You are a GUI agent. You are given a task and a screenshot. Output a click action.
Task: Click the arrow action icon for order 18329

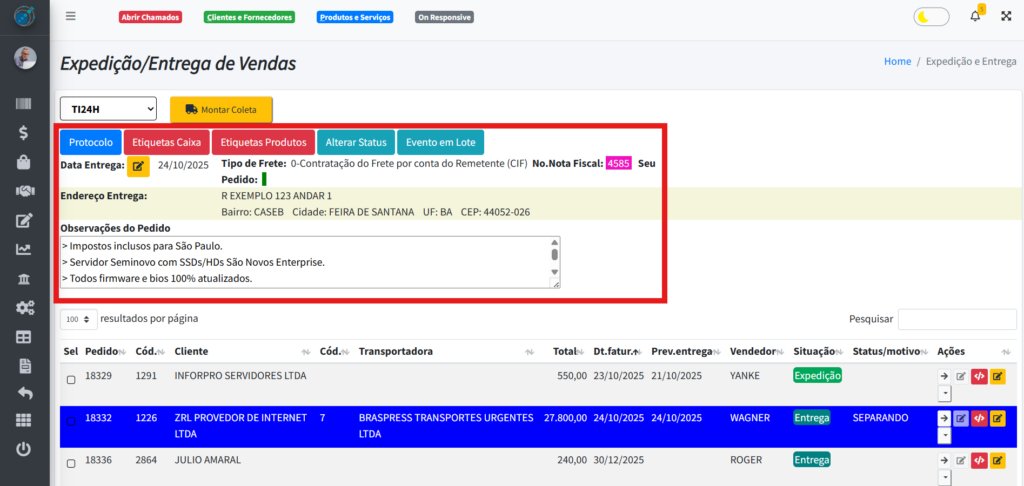[x=943, y=376]
